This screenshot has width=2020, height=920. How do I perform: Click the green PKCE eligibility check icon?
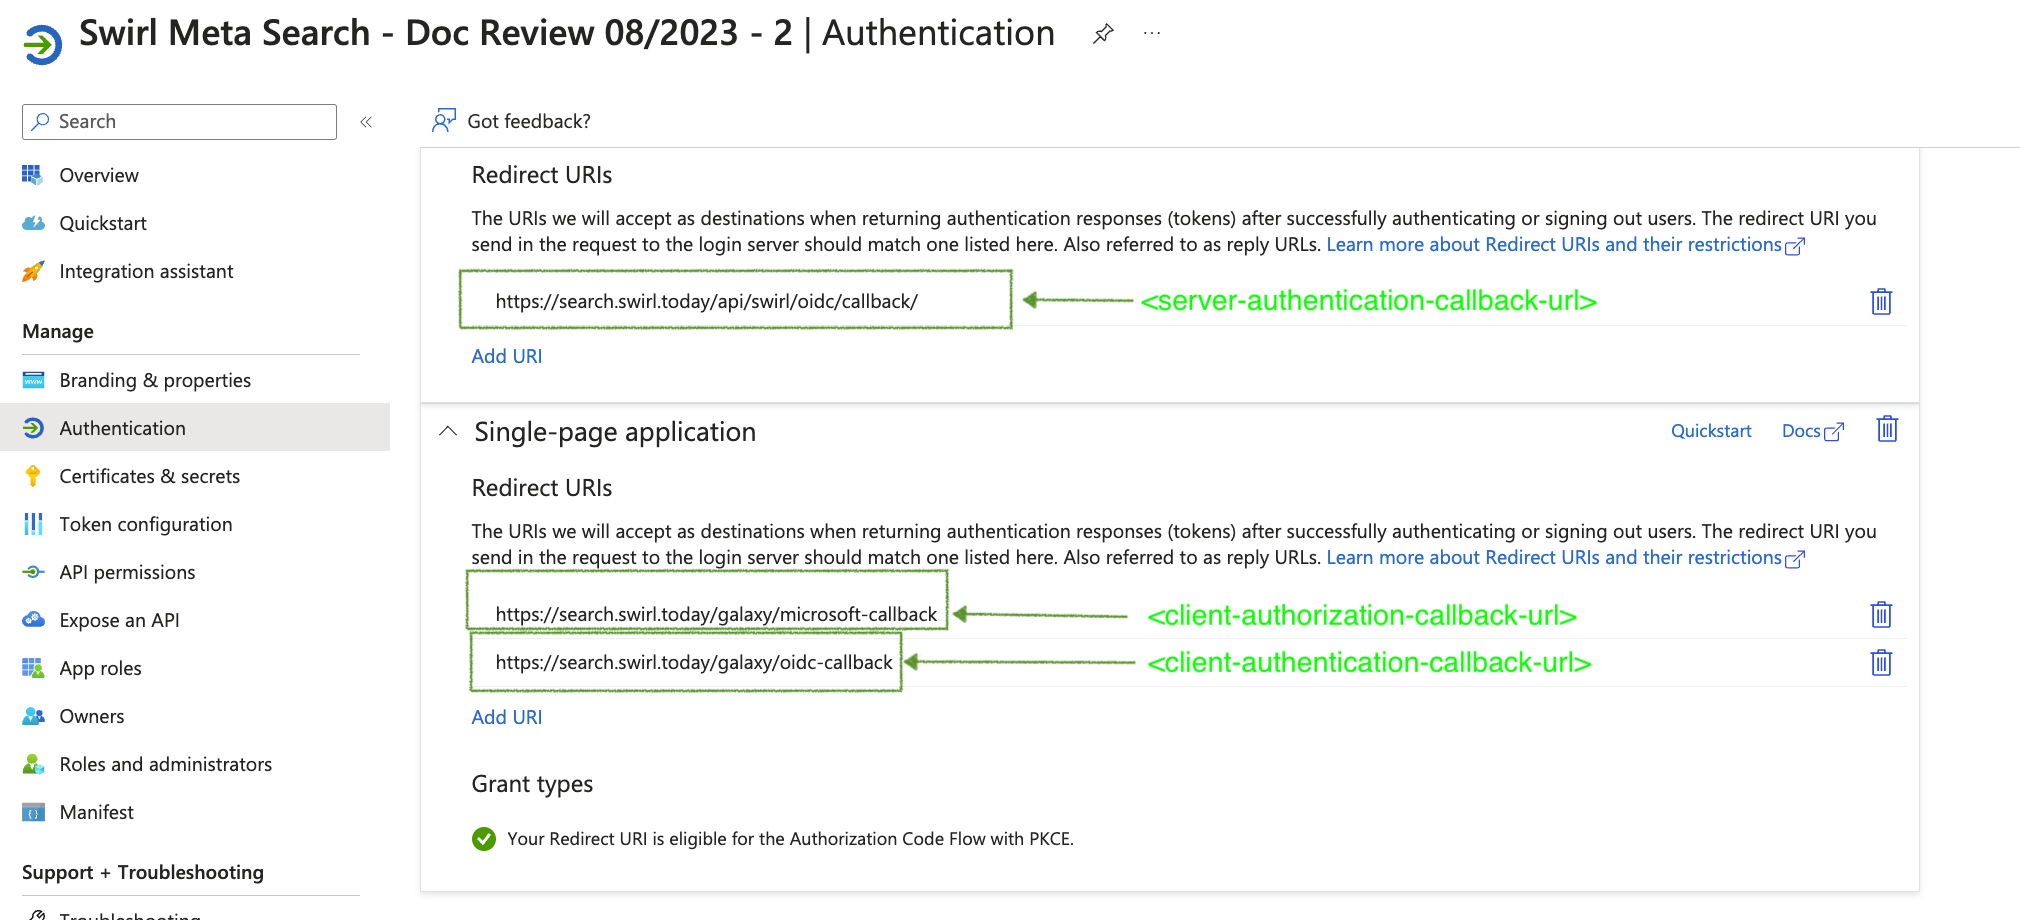(484, 839)
